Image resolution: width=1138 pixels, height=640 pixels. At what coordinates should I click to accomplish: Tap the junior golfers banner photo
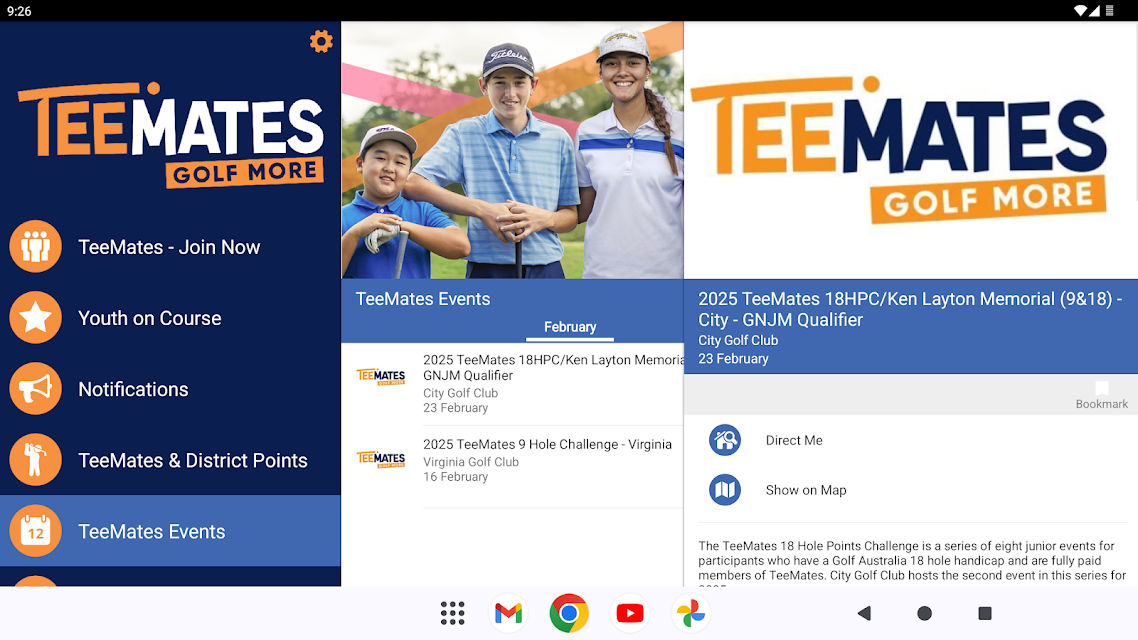click(512, 150)
